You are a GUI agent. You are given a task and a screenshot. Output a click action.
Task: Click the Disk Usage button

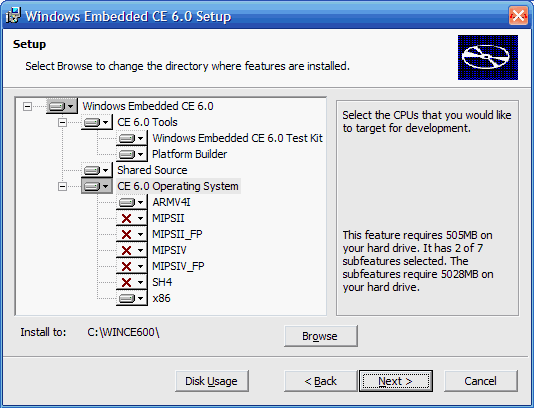click(211, 381)
